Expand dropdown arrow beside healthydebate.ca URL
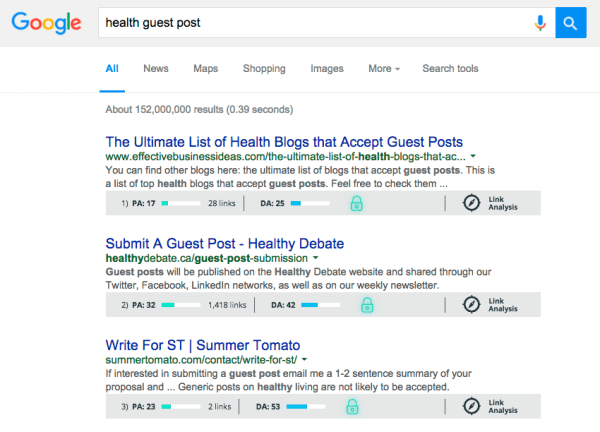The height and width of the screenshot is (432, 600). [315, 258]
